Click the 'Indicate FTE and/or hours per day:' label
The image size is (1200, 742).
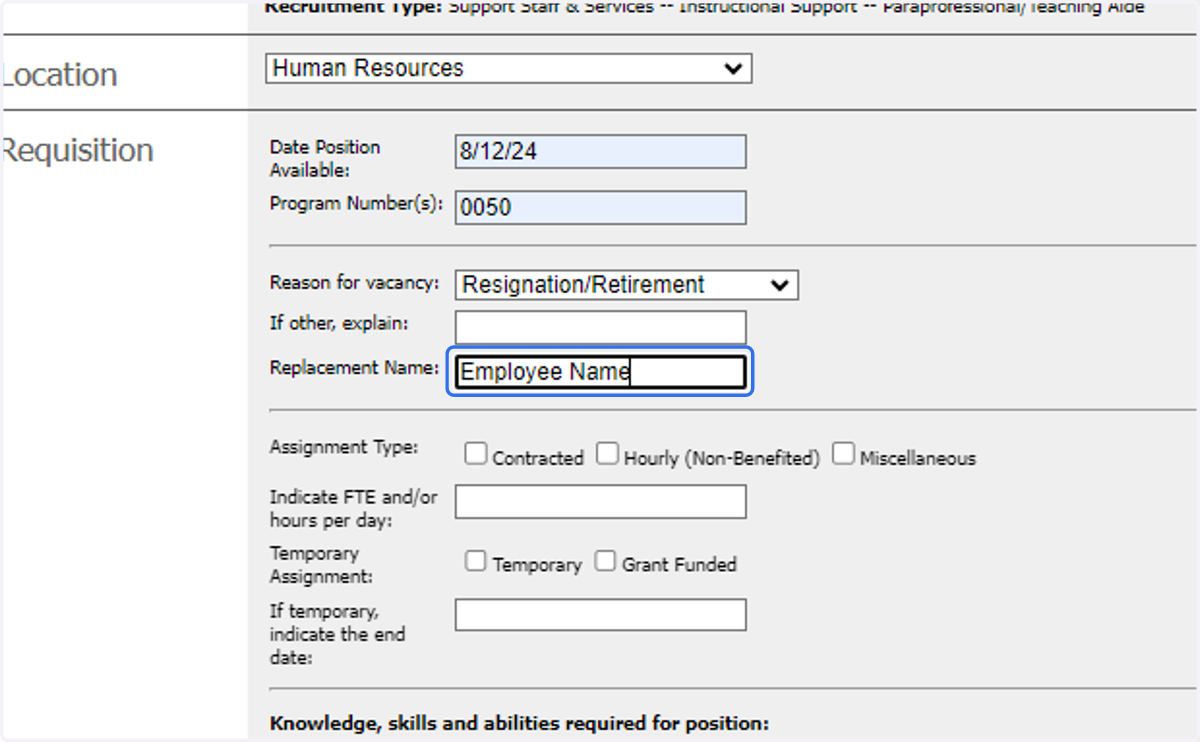coord(353,509)
